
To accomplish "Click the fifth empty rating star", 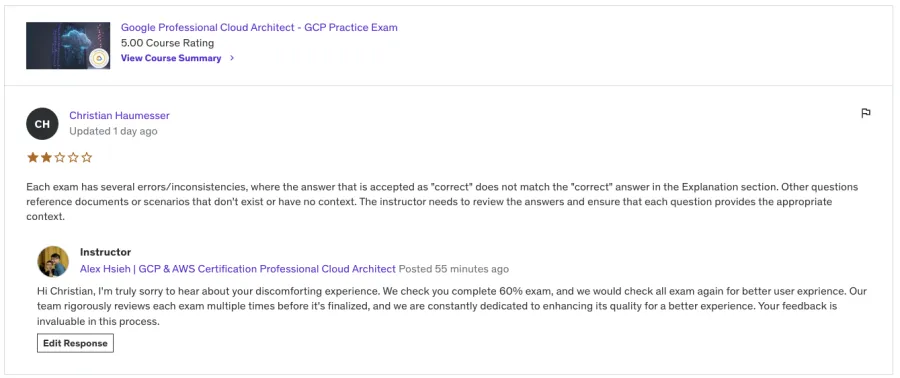I will click(87, 157).
